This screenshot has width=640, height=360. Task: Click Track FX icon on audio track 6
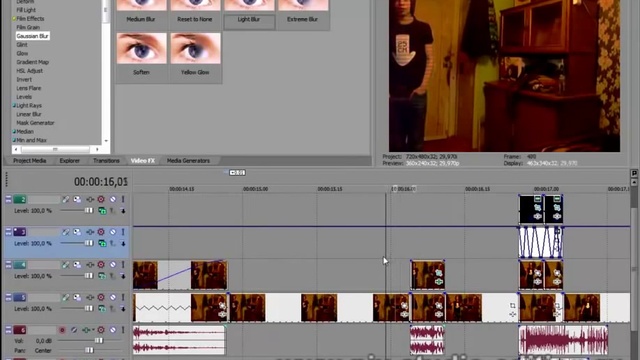click(x=86, y=330)
